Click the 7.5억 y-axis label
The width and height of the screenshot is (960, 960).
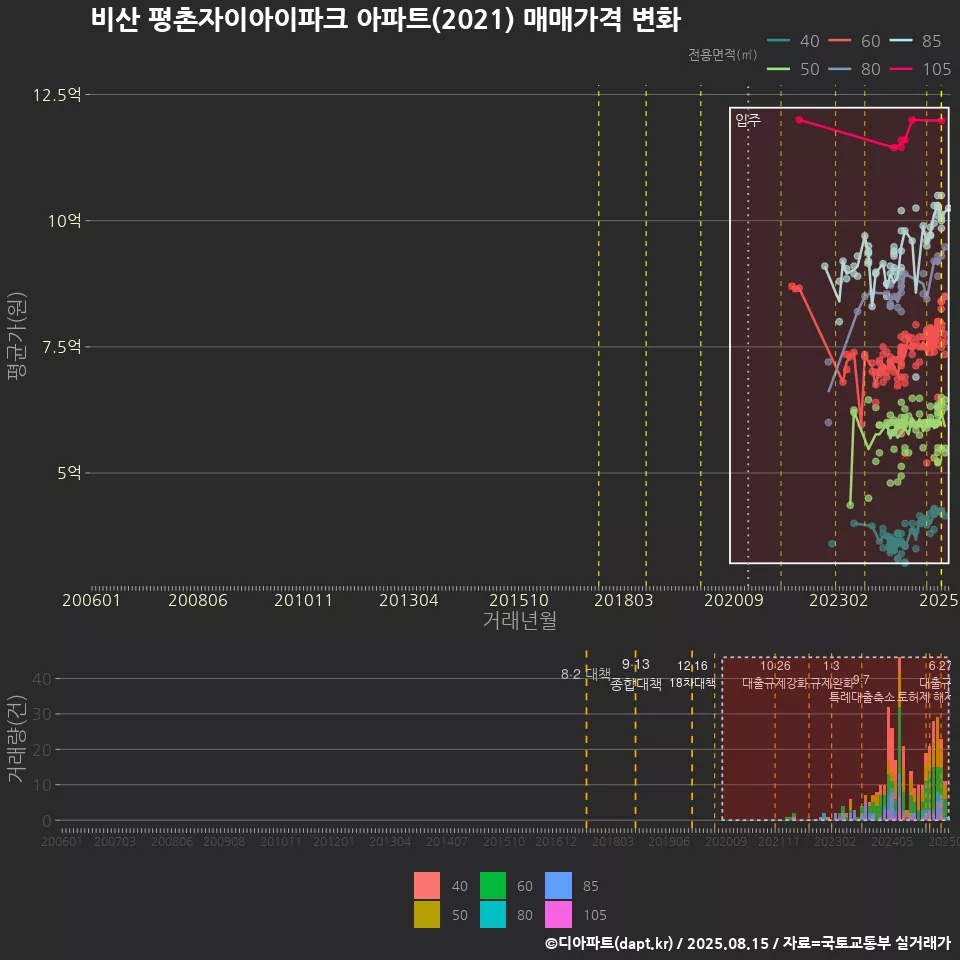click(62, 347)
